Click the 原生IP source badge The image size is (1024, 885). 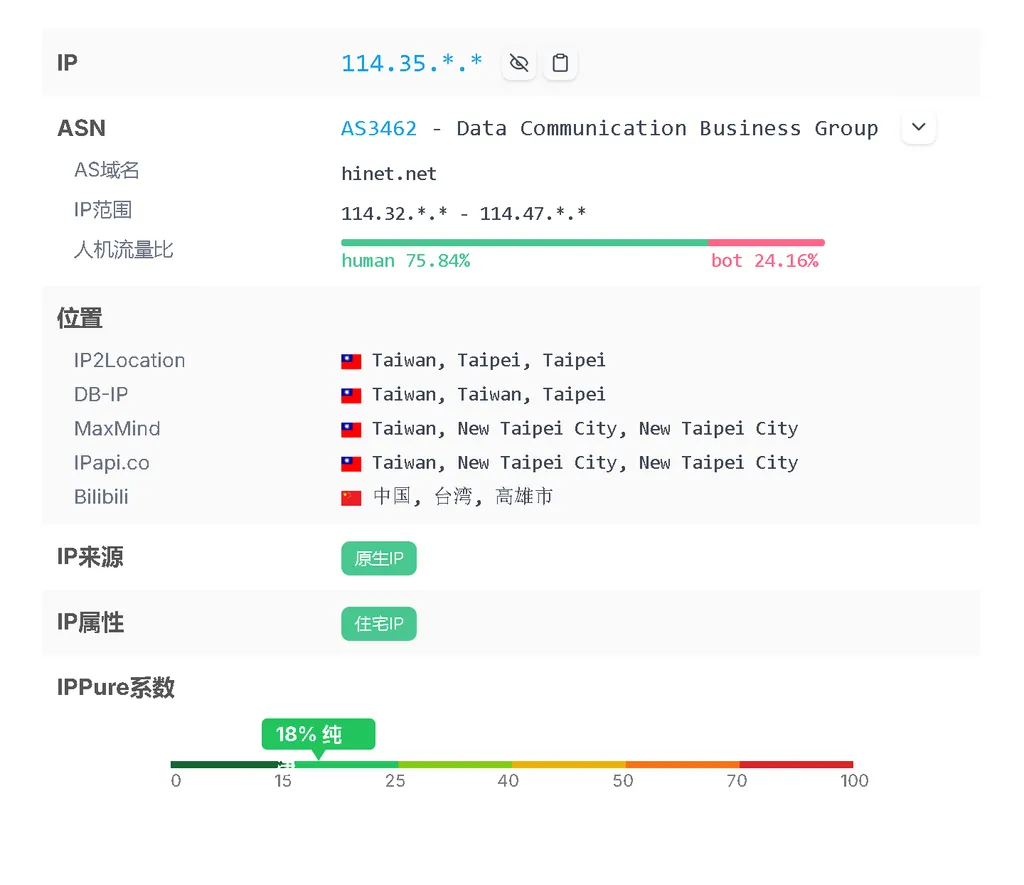point(378,558)
